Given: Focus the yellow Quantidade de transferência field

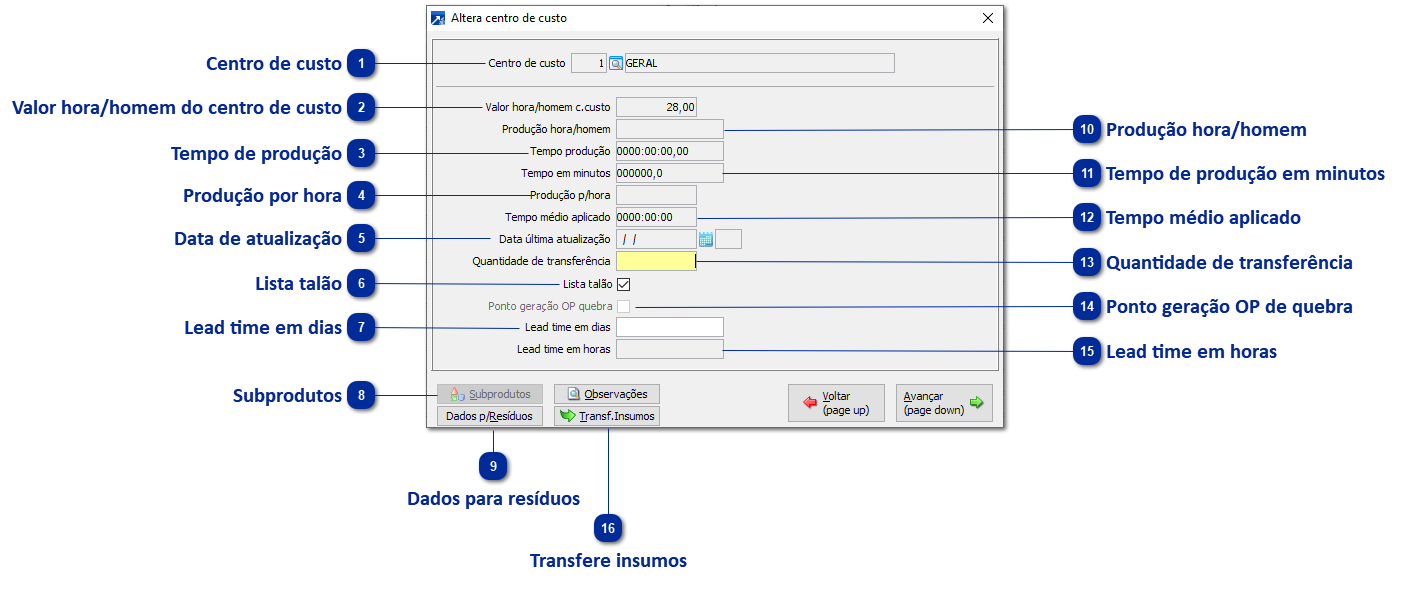Looking at the screenshot, I should point(656,261).
